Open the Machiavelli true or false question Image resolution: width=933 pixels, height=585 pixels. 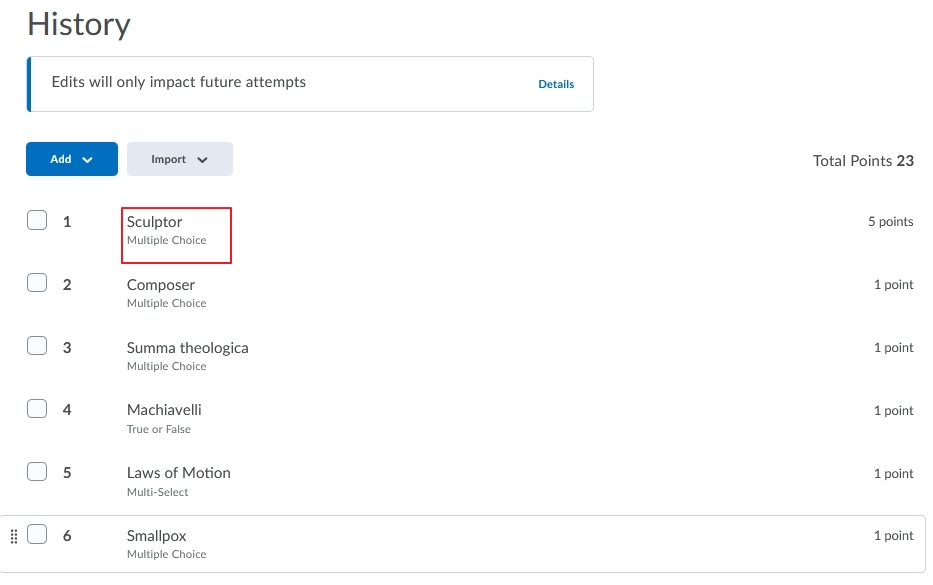[164, 410]
